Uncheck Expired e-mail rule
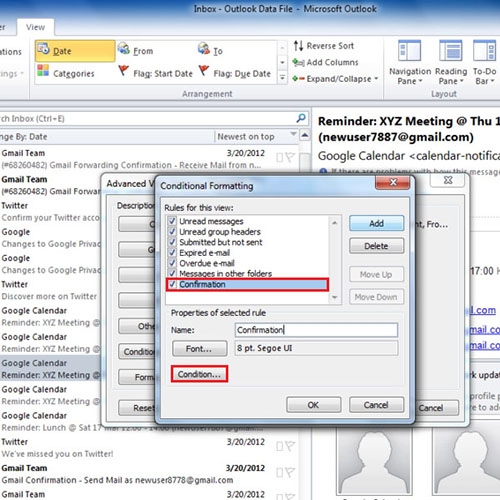 click(x=172, y=253)
